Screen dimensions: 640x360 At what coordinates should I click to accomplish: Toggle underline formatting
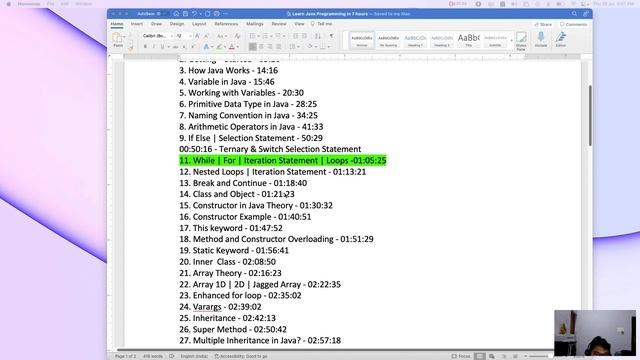pos(162,47)
